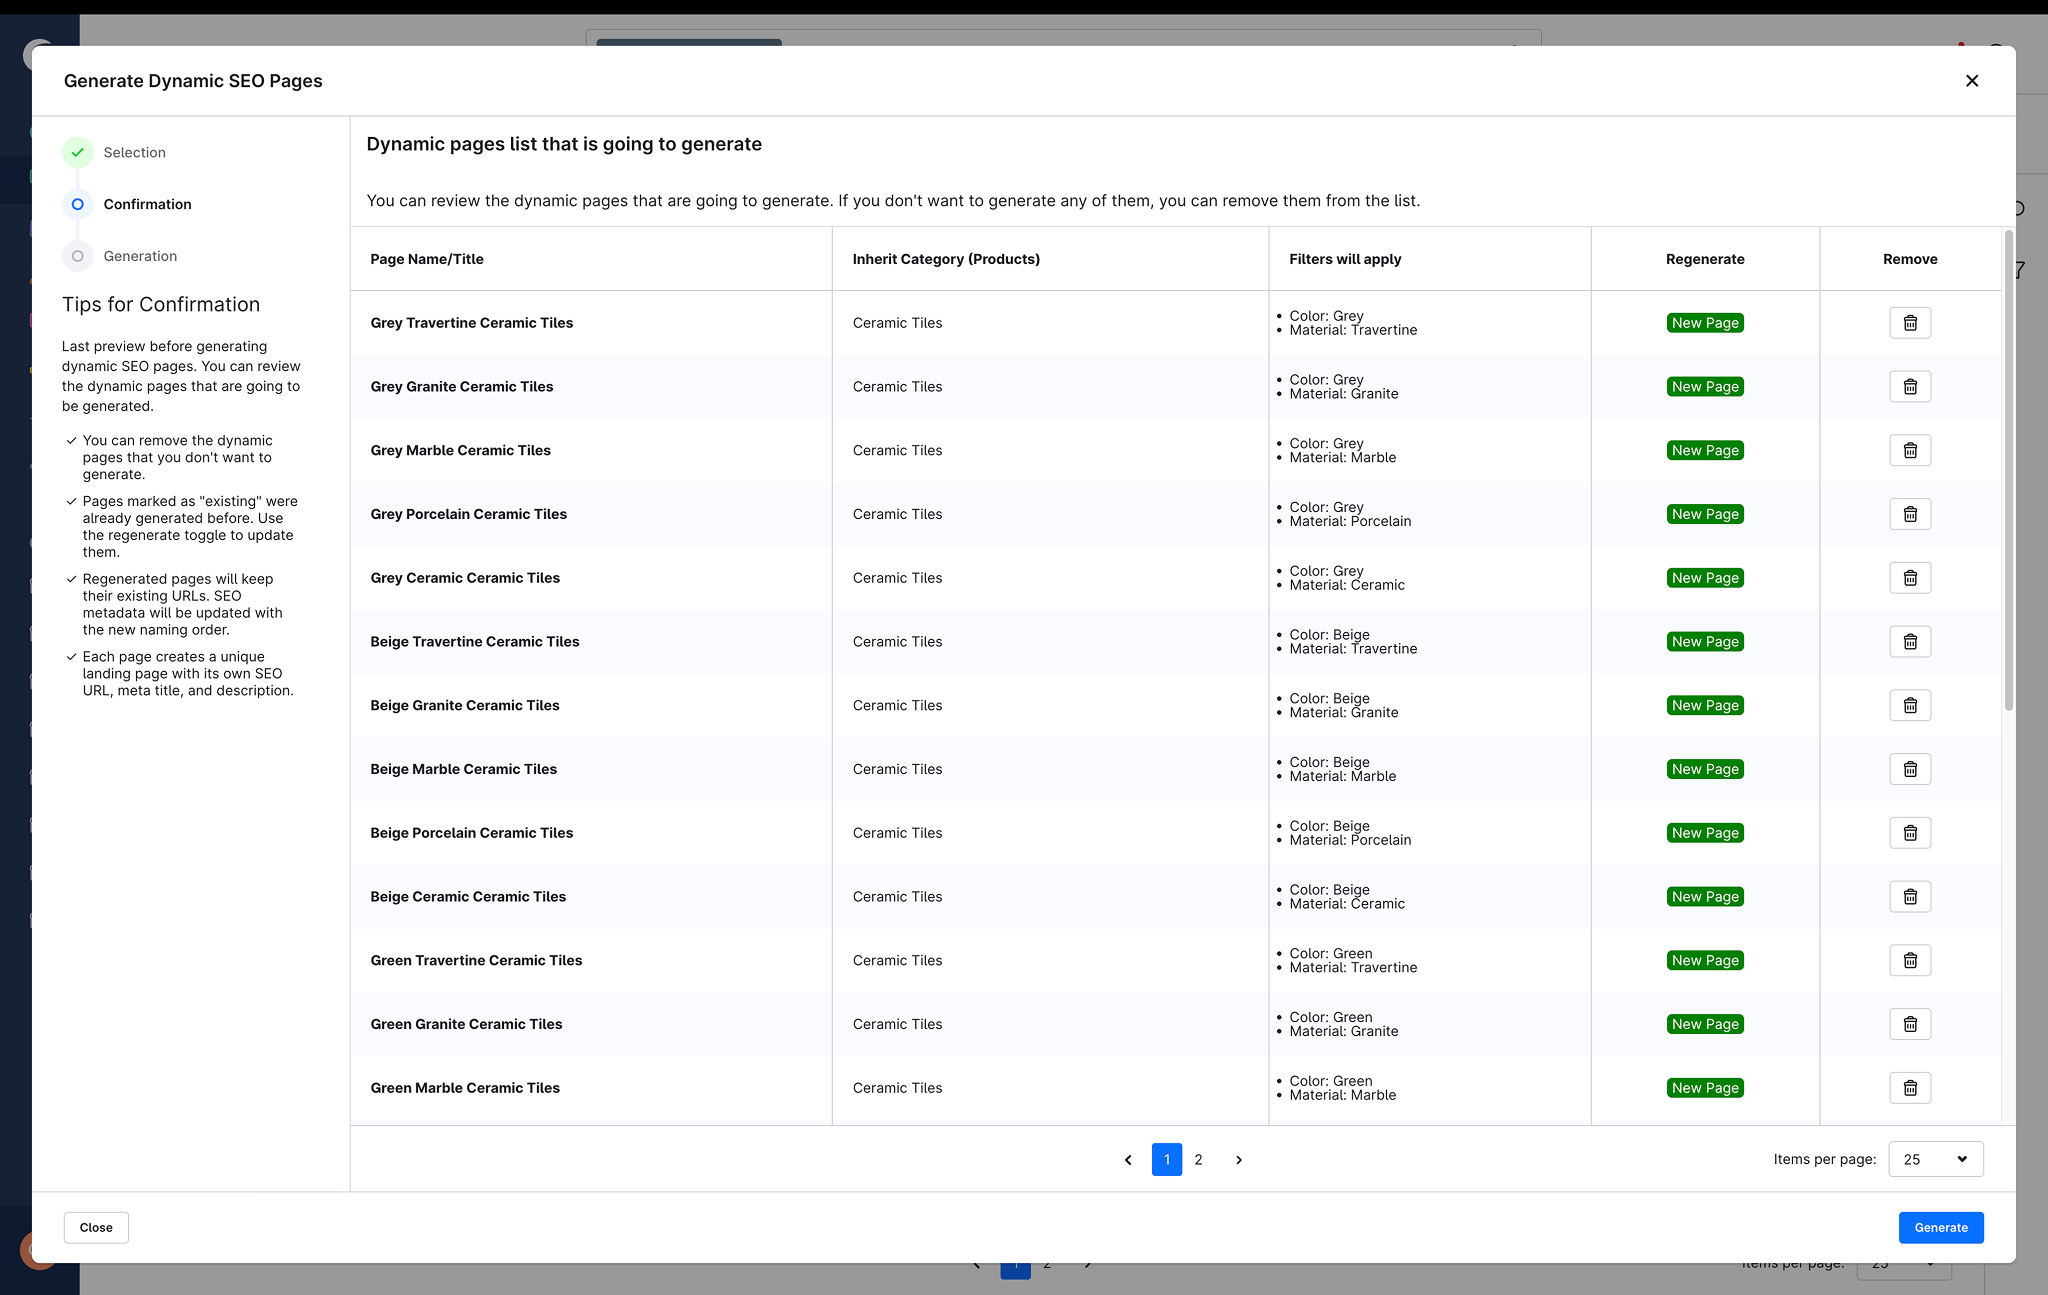This screenshot has width=2048, height=1295.
Task: Click Material: Porcelain filter in Grey Porcelain row
Action: [x=1350, y=522]
